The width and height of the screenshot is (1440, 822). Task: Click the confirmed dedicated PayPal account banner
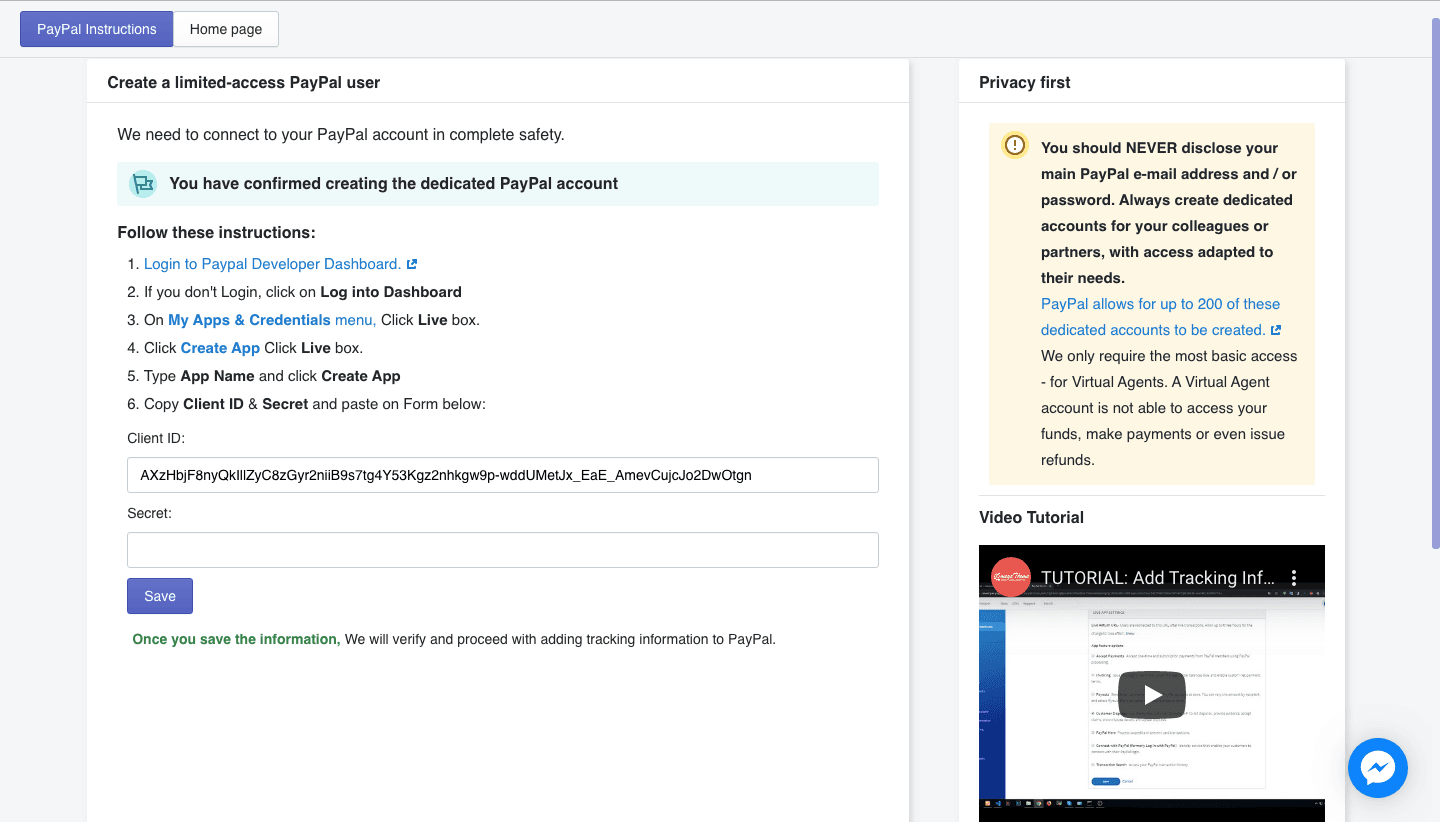click(x=497, y=184)
